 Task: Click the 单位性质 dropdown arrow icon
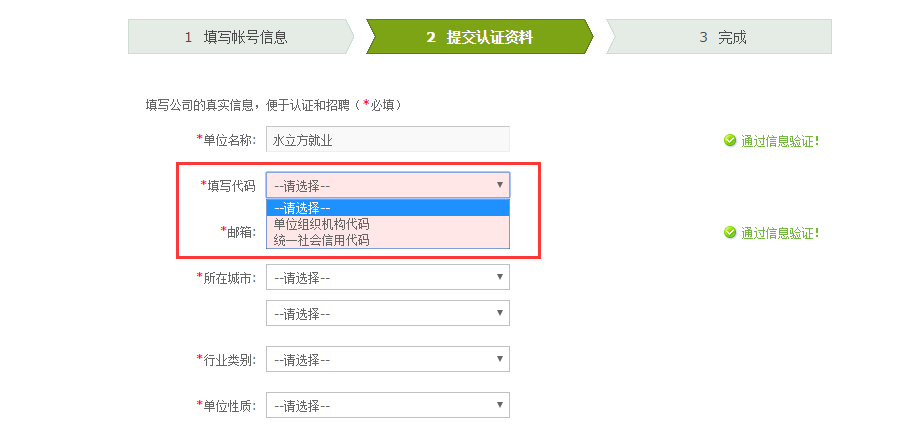click(x=500, y=404)
